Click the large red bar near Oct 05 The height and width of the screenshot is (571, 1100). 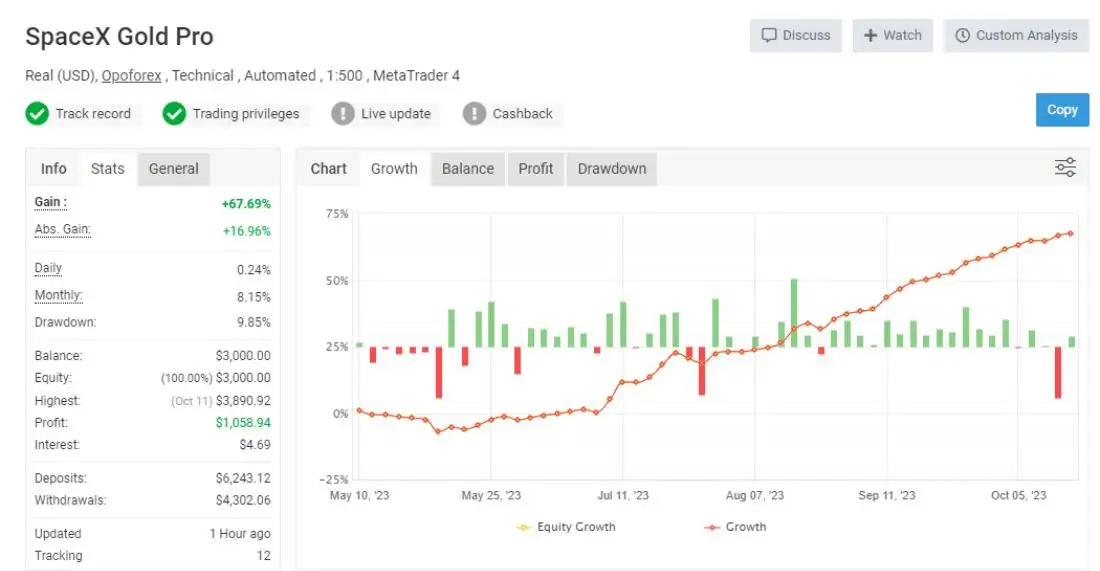1058,372
